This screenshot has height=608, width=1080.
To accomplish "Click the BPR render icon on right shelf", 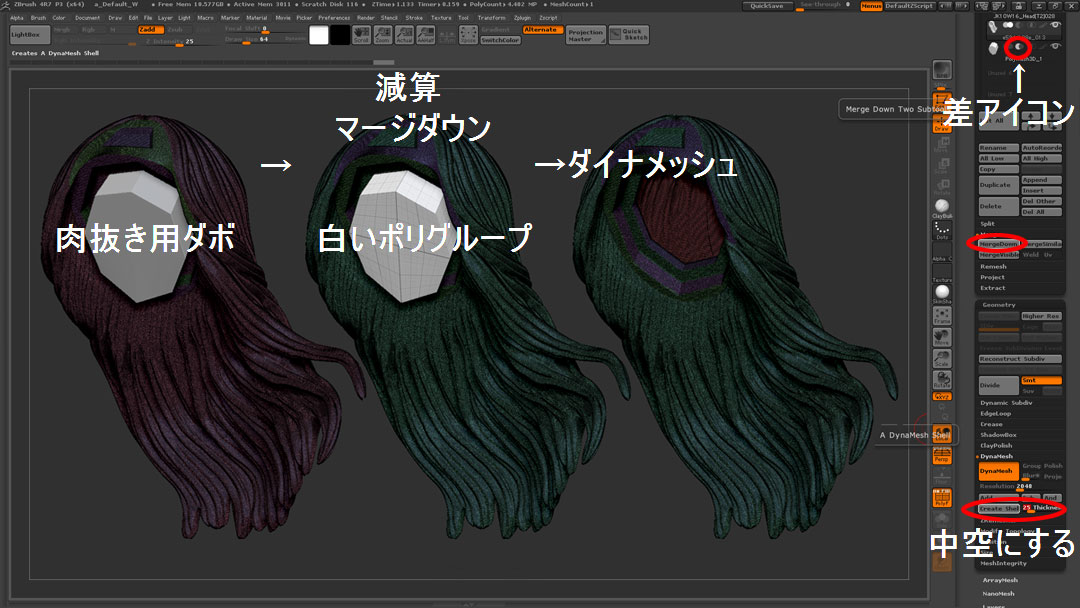I will tap(942, 70).
